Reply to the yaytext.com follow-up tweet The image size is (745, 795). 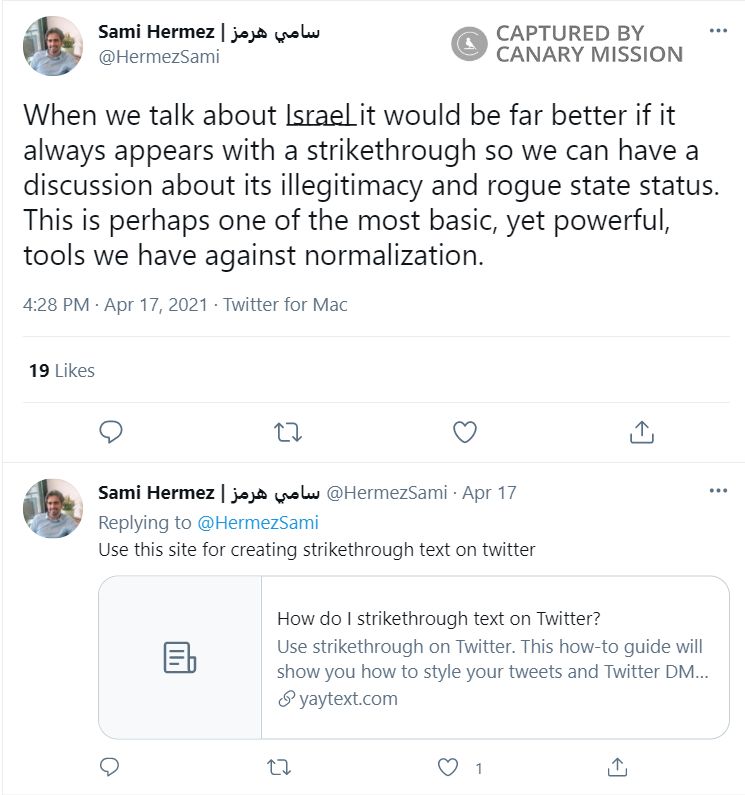pos(111,767)
